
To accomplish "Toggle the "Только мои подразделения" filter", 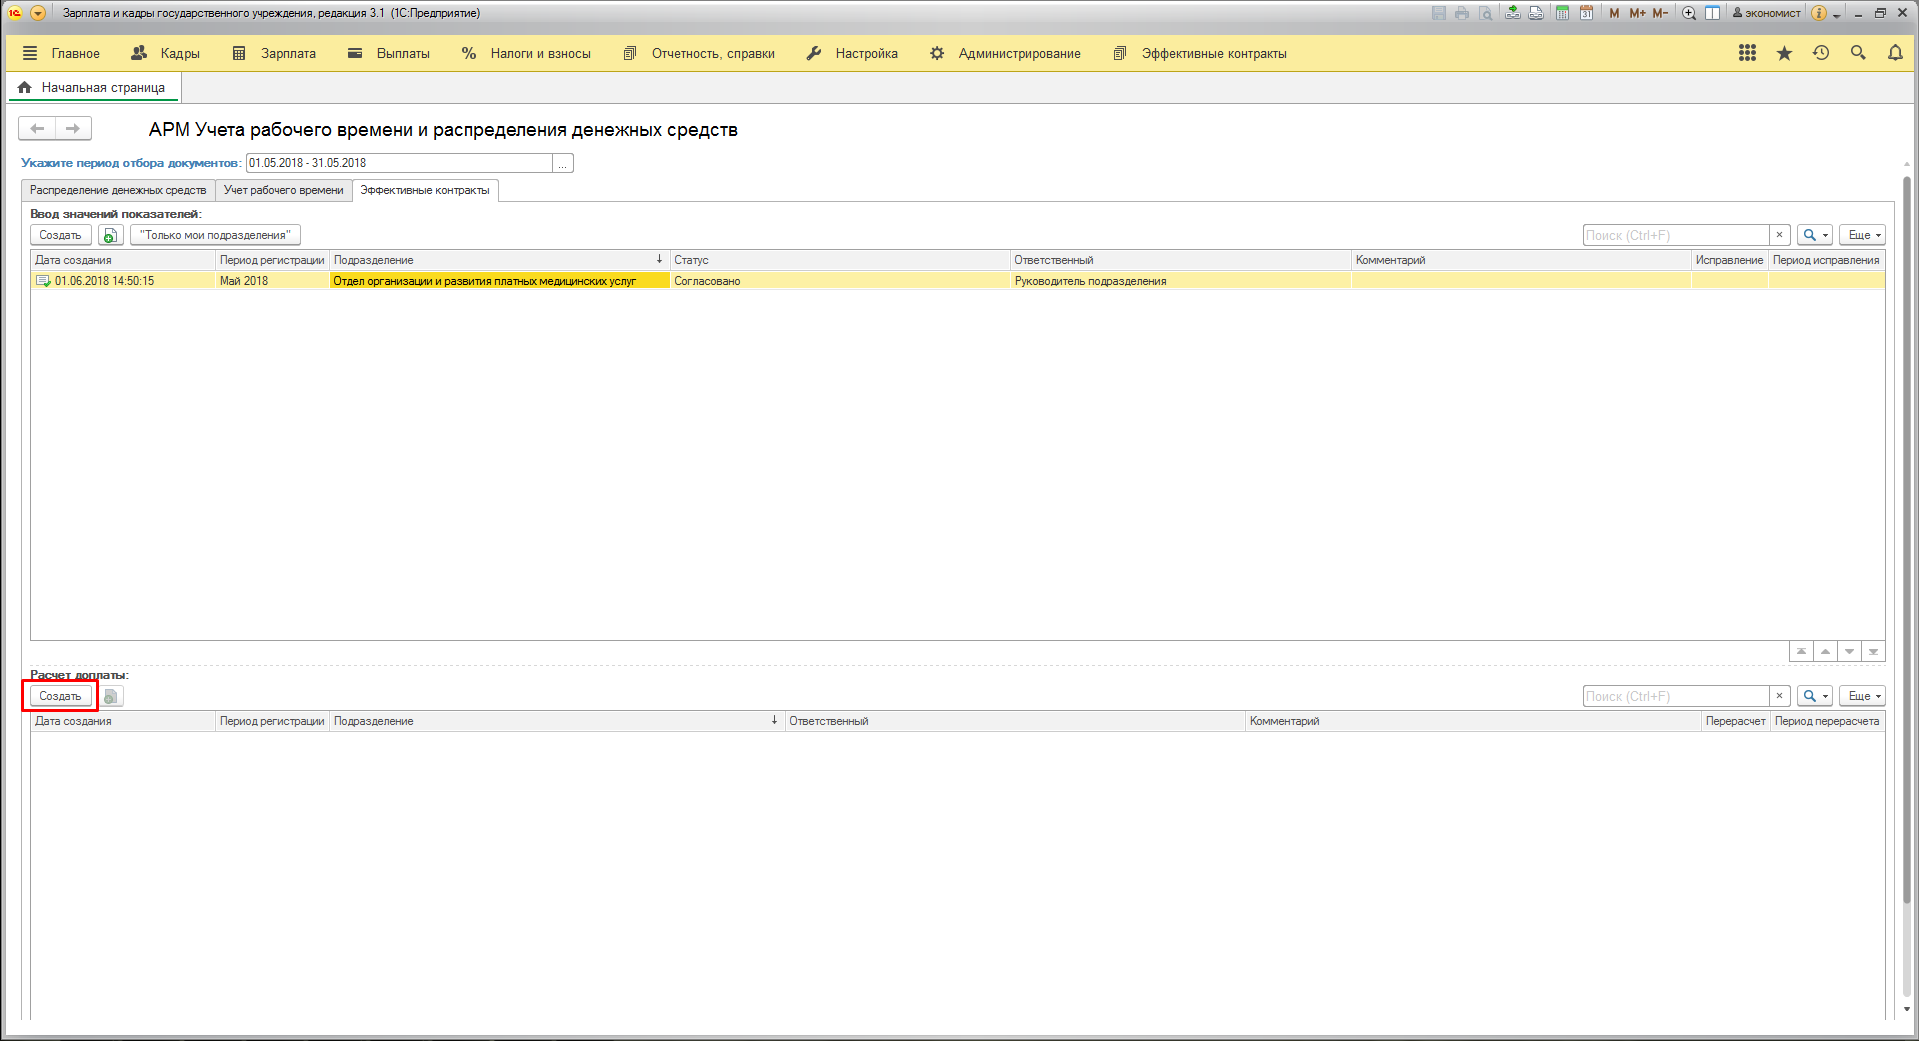I will pos(215,235).
